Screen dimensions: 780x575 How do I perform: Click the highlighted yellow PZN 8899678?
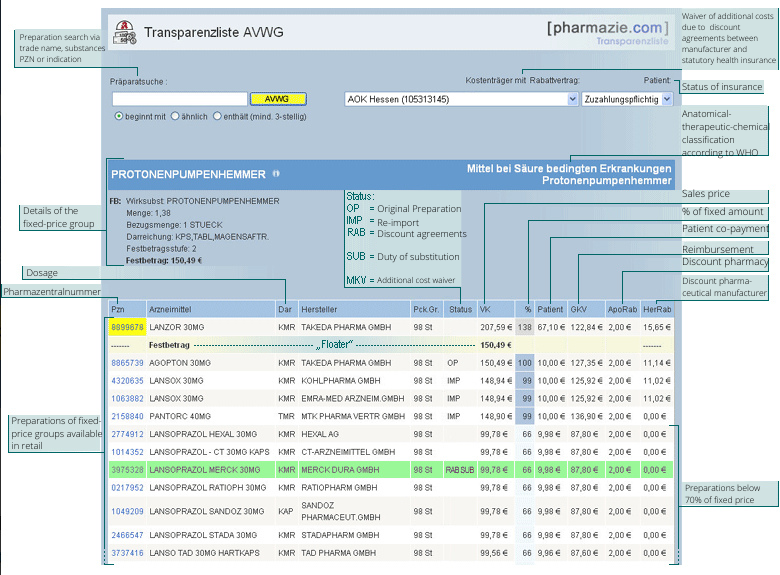(x=127, y=327)
